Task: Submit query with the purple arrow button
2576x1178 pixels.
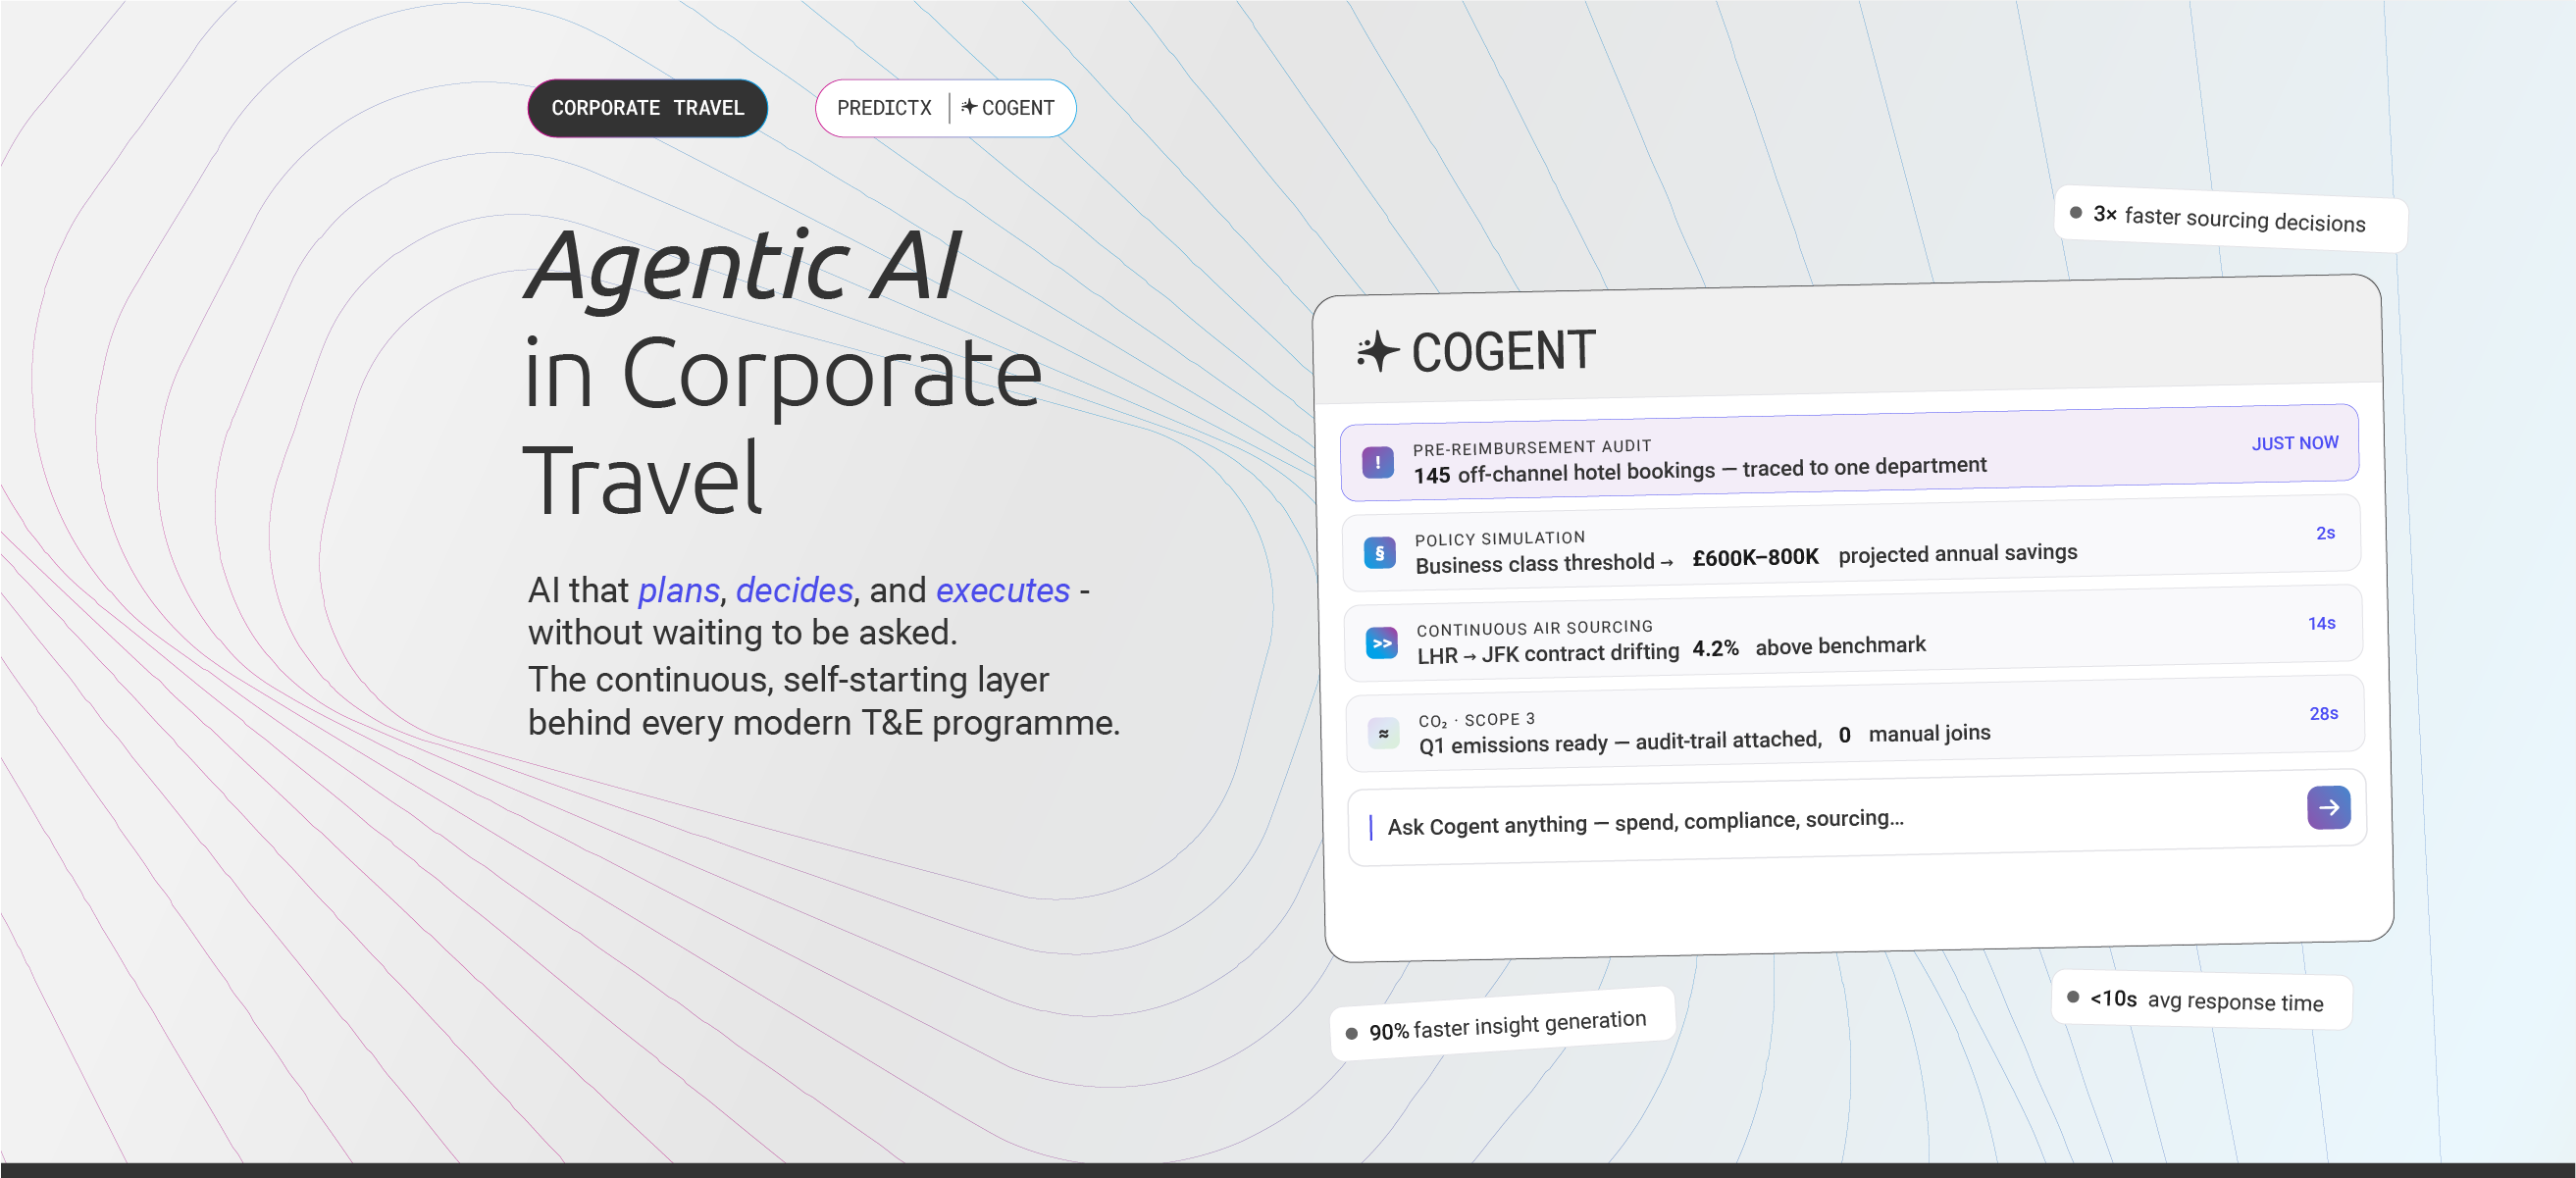Action: (2328, 807)
